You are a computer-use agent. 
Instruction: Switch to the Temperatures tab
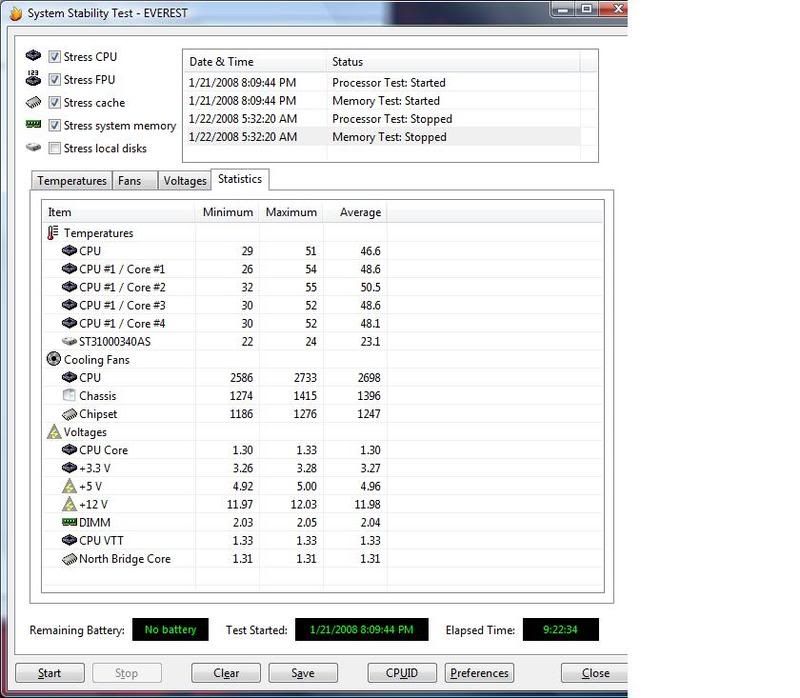[71, 181]
